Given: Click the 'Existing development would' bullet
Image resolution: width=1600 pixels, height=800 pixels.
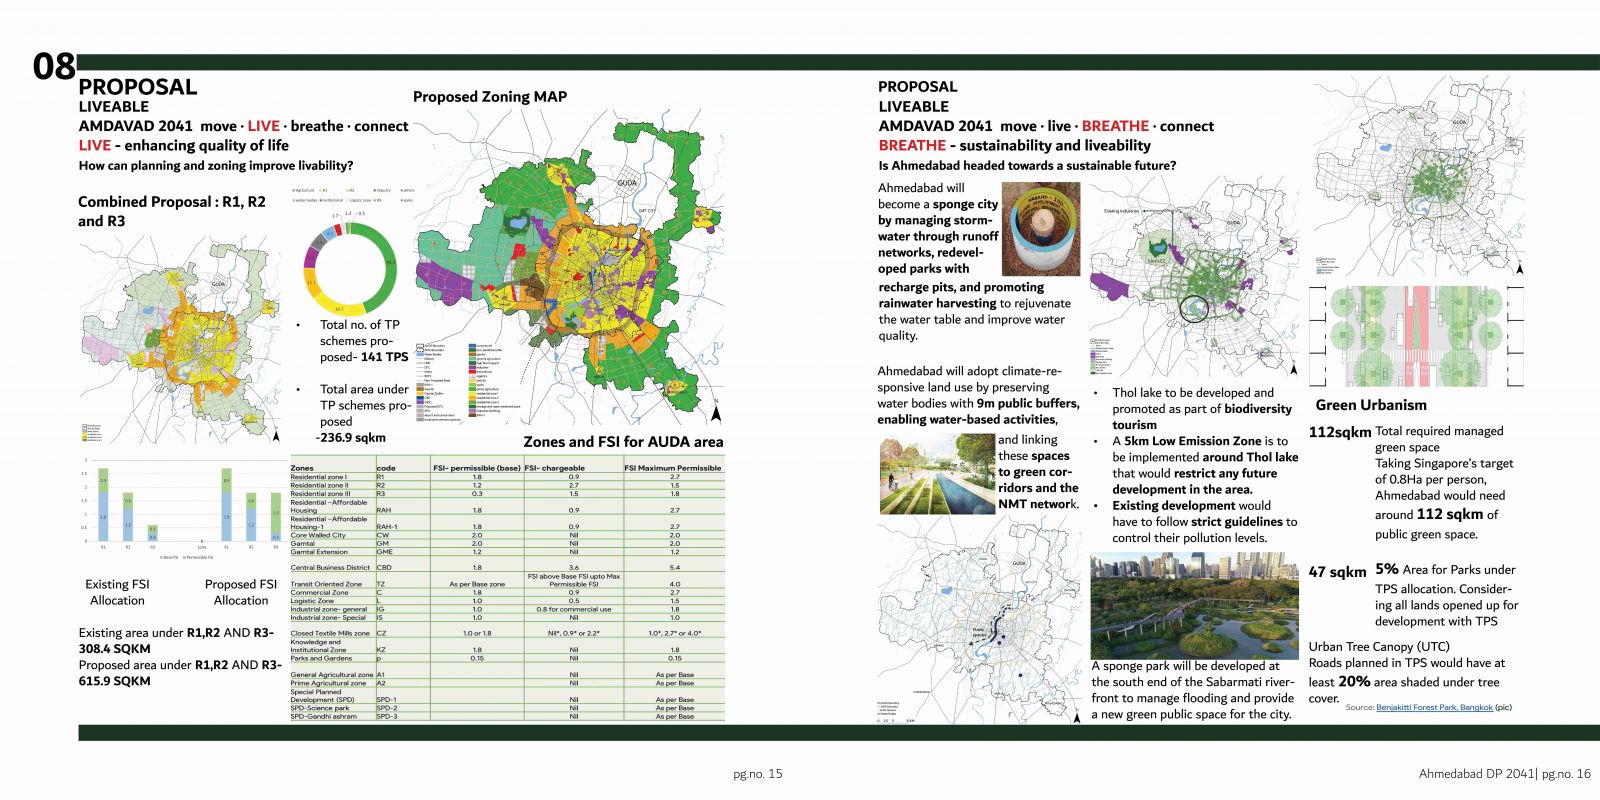Looking at the screenshot, I should (1205, 522).
